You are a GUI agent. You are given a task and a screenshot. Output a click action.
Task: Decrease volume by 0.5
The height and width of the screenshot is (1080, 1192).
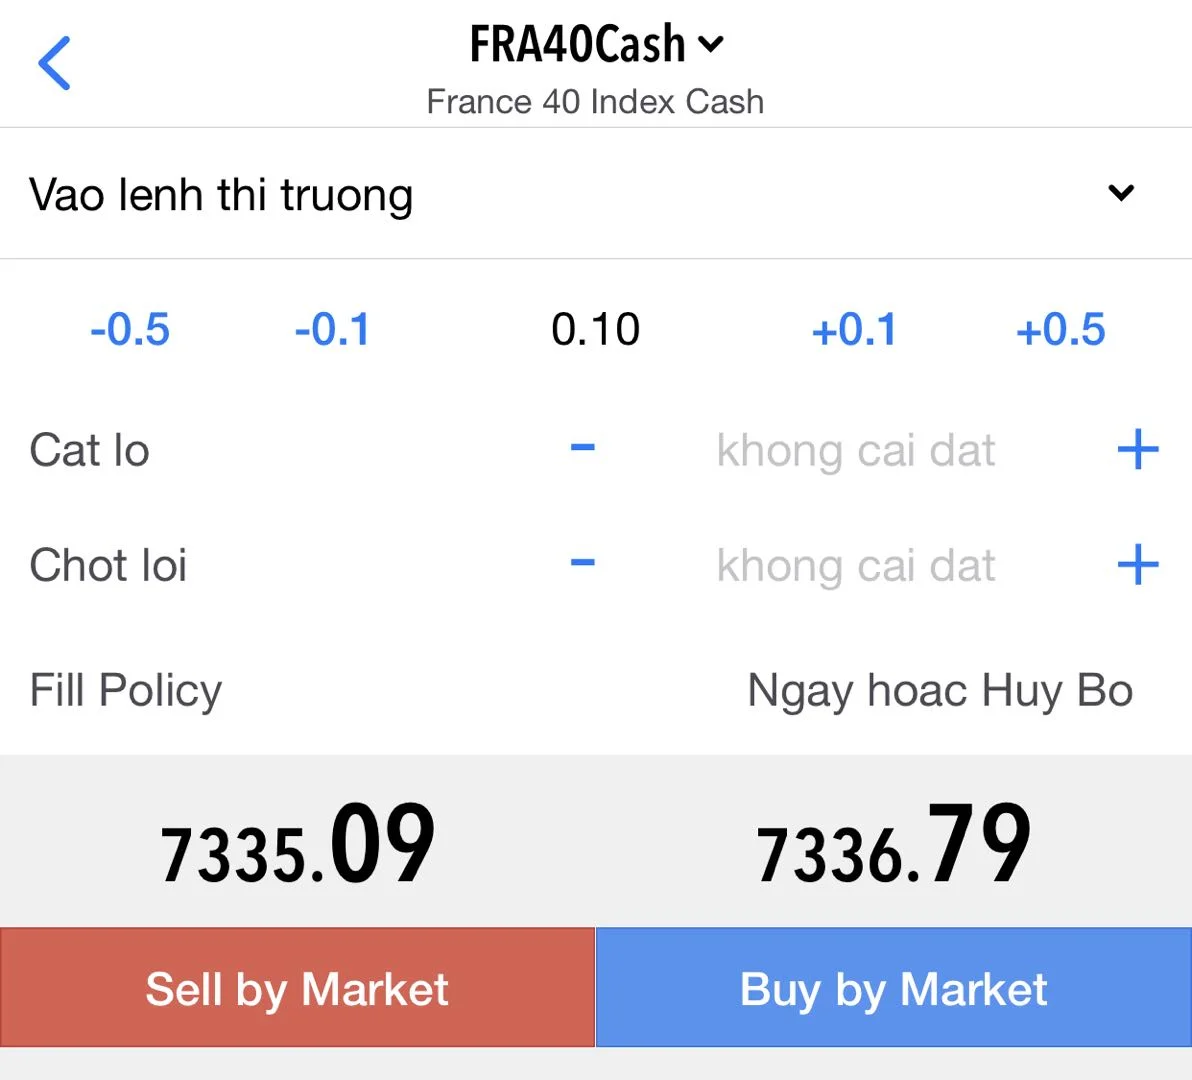point(130,329)
